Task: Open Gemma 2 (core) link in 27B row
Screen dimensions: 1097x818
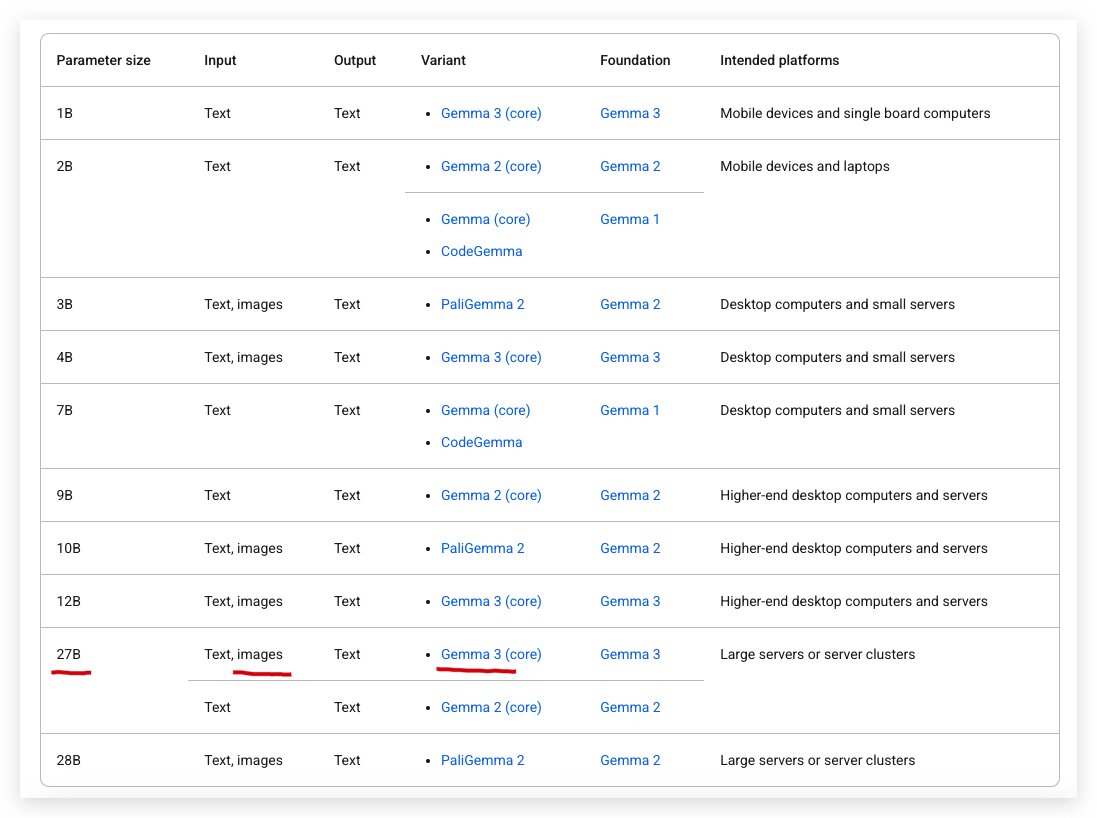Action: pyautogui.click(x=490, y=707)
